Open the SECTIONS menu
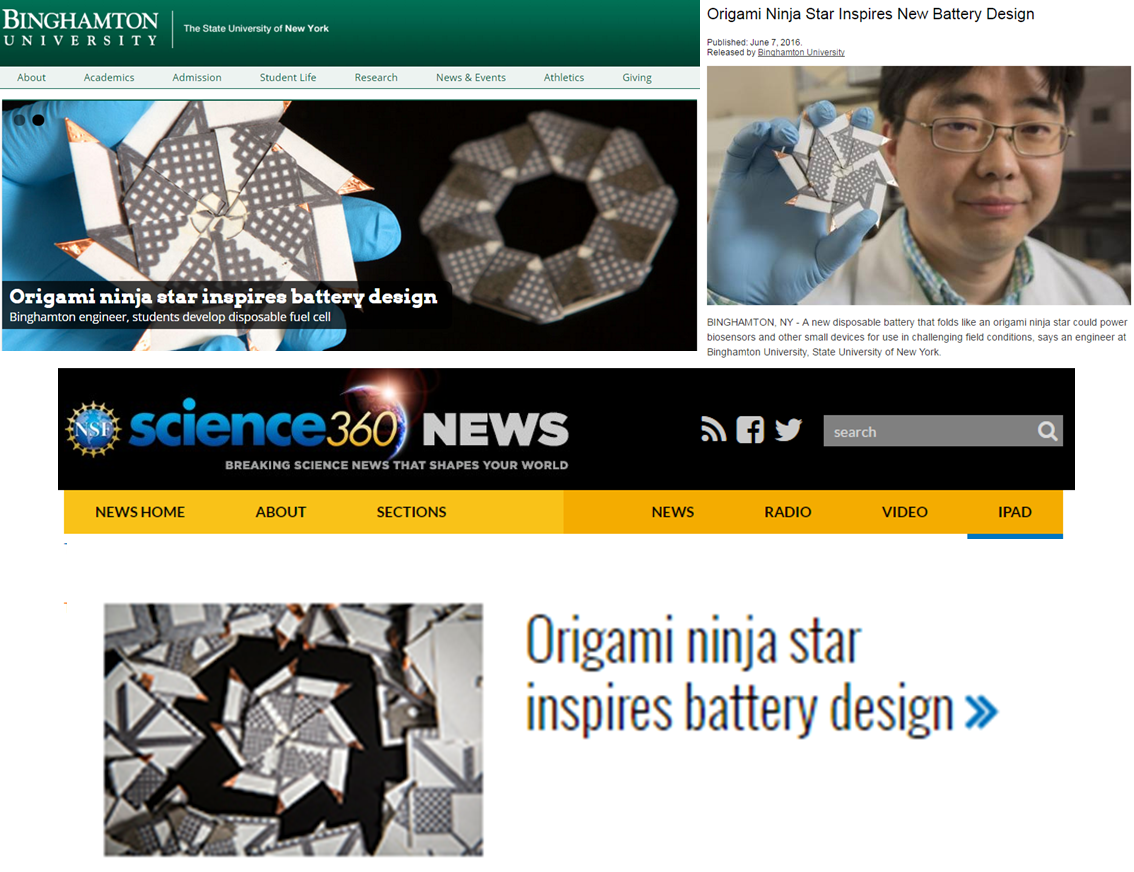The width and height of the screenshot is (1134, 872). tap(411, 512)
